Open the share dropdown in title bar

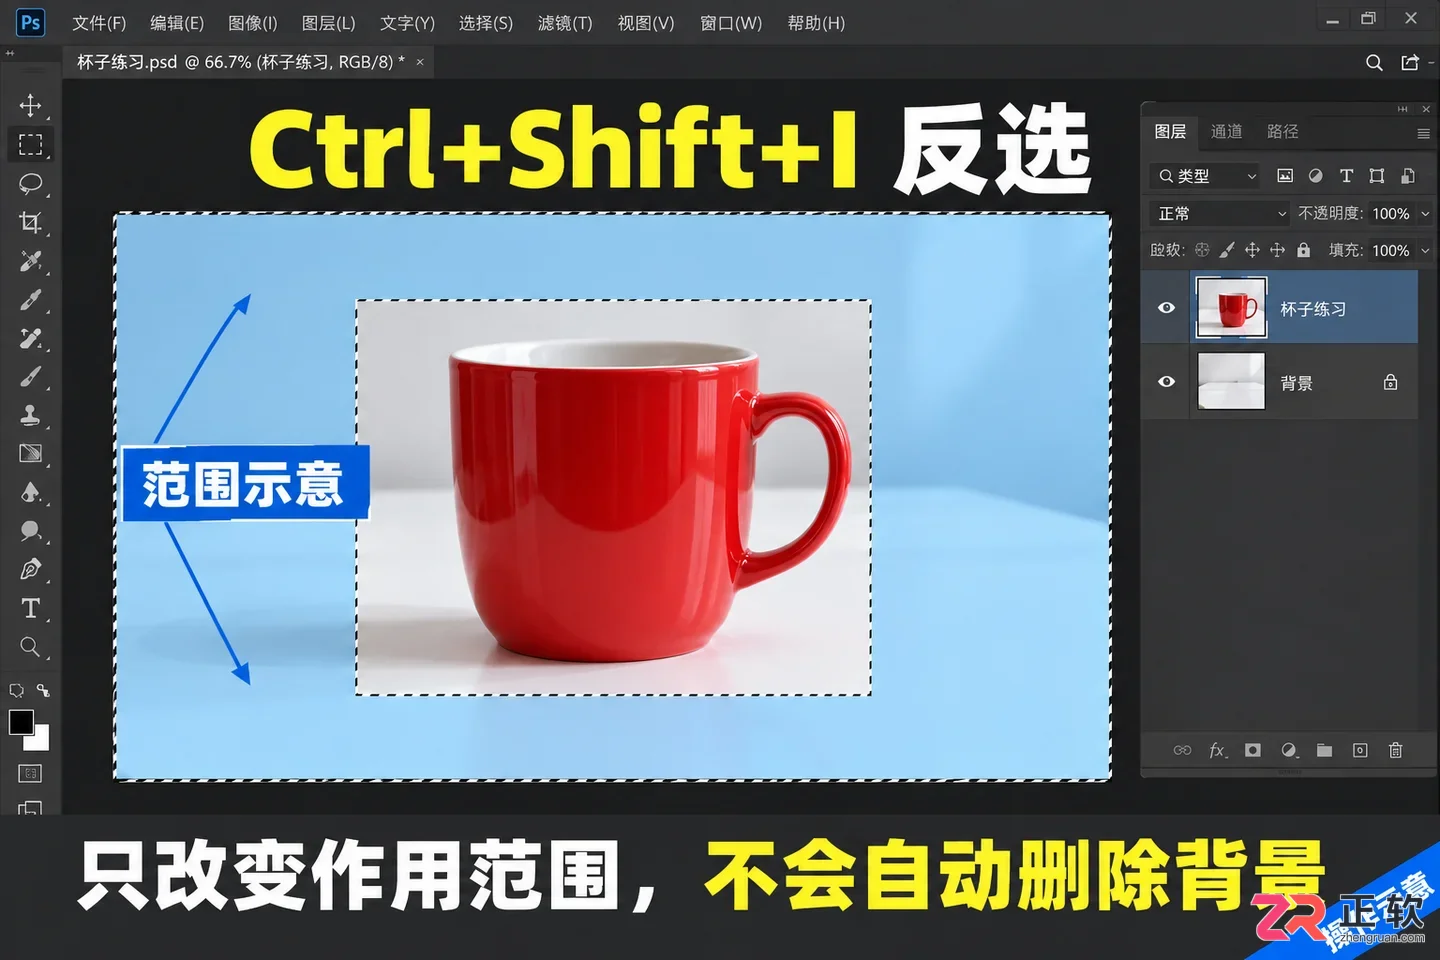pos(1412,63)
